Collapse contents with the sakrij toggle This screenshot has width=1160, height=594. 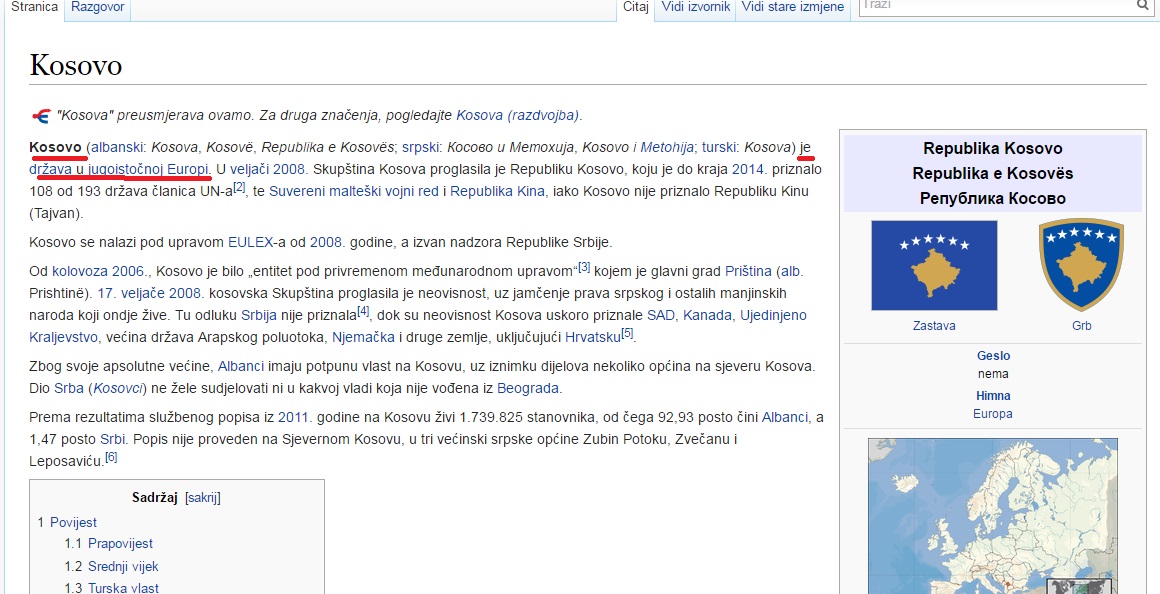tap(203, 498)
